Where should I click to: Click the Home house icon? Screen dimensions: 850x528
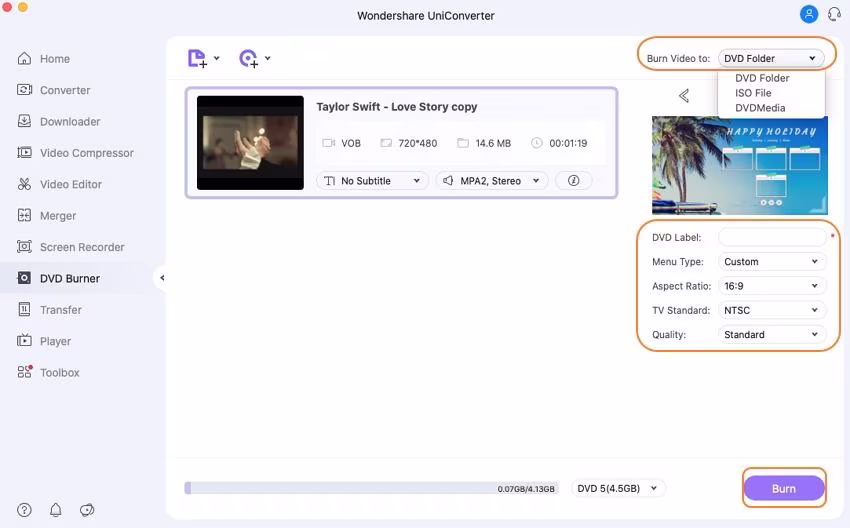[x=24, y=59]
